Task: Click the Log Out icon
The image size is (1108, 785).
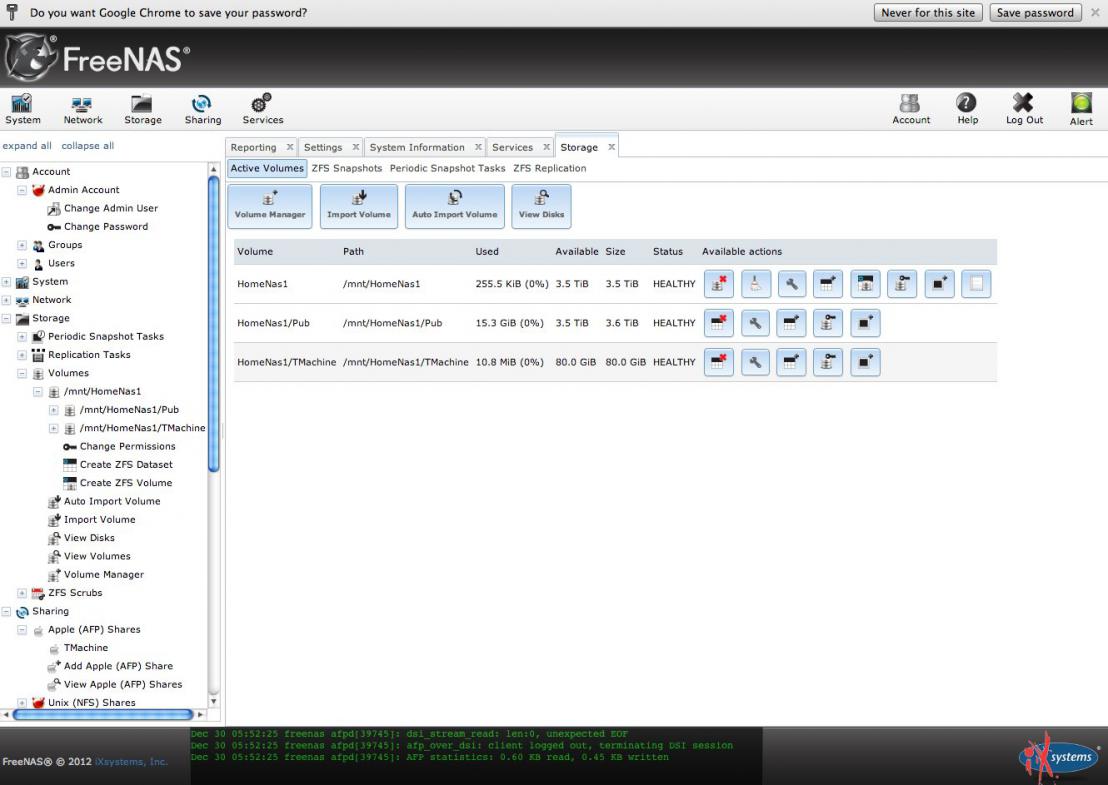Action: click(x=1024, y=110)
